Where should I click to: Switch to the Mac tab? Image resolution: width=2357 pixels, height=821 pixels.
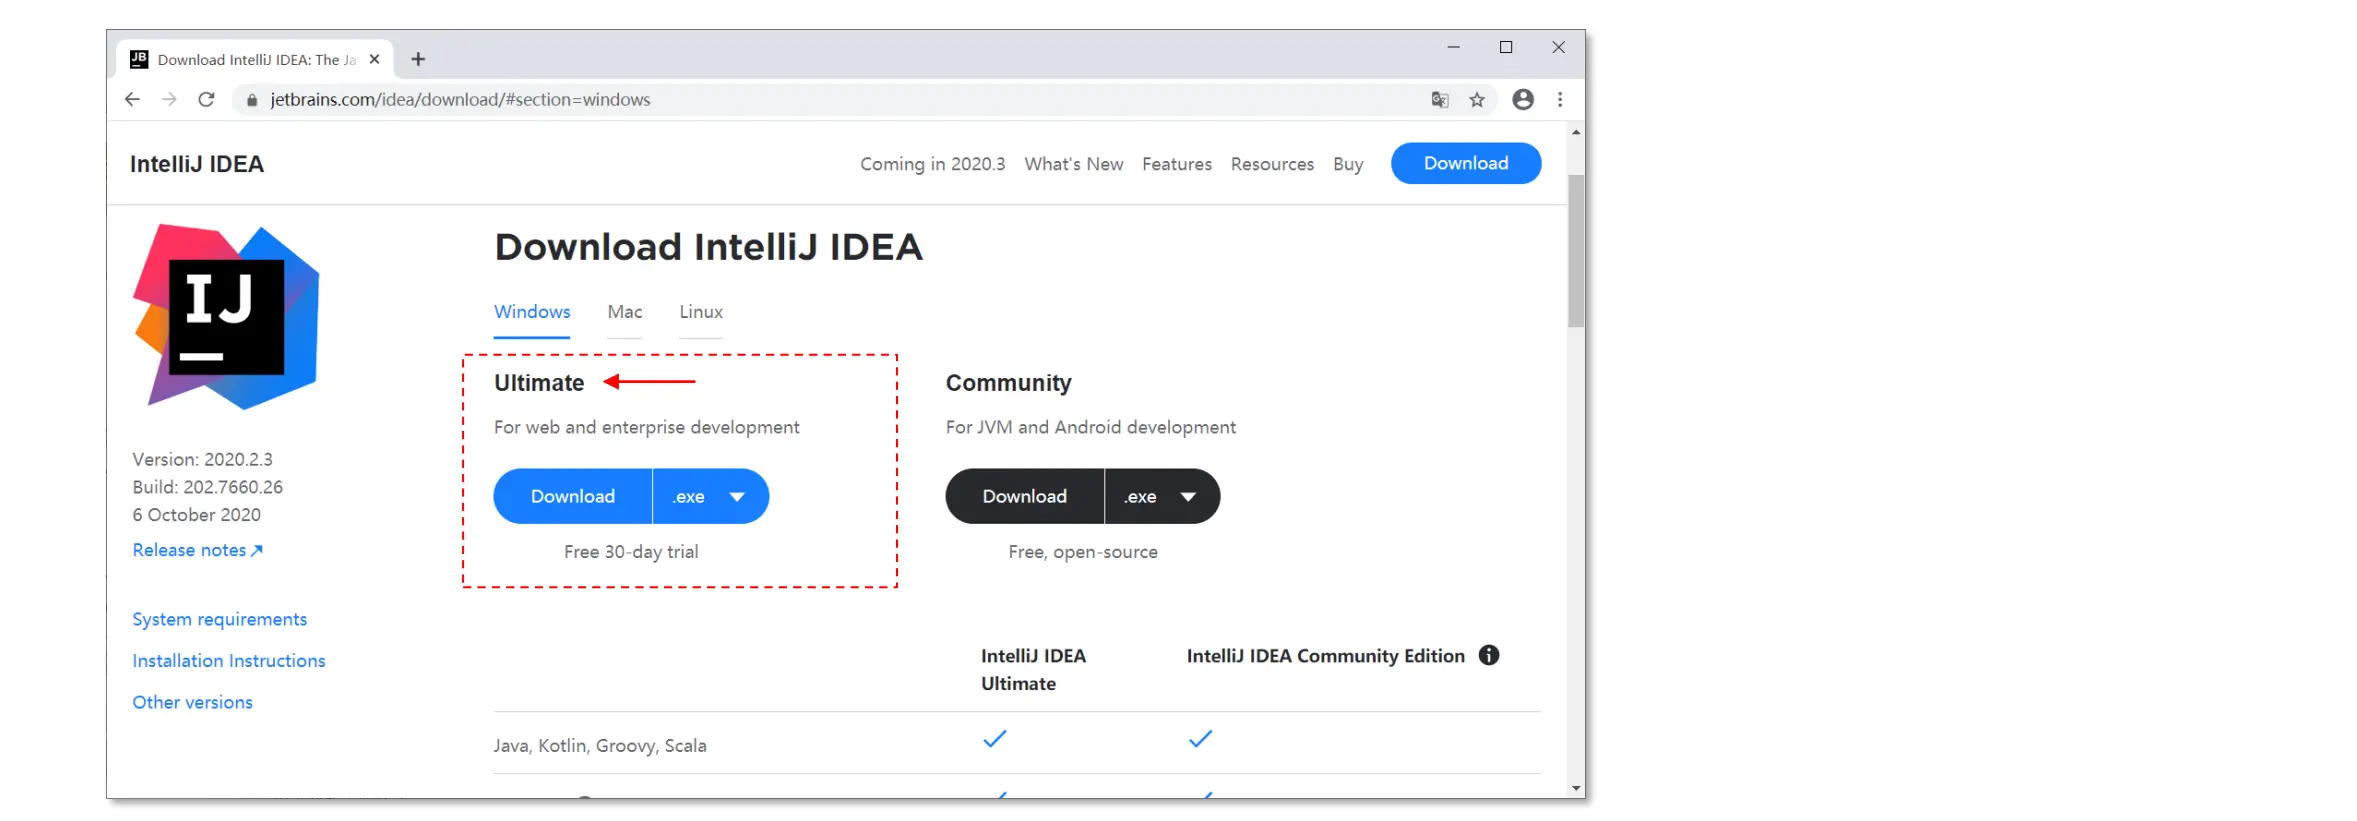625,312
